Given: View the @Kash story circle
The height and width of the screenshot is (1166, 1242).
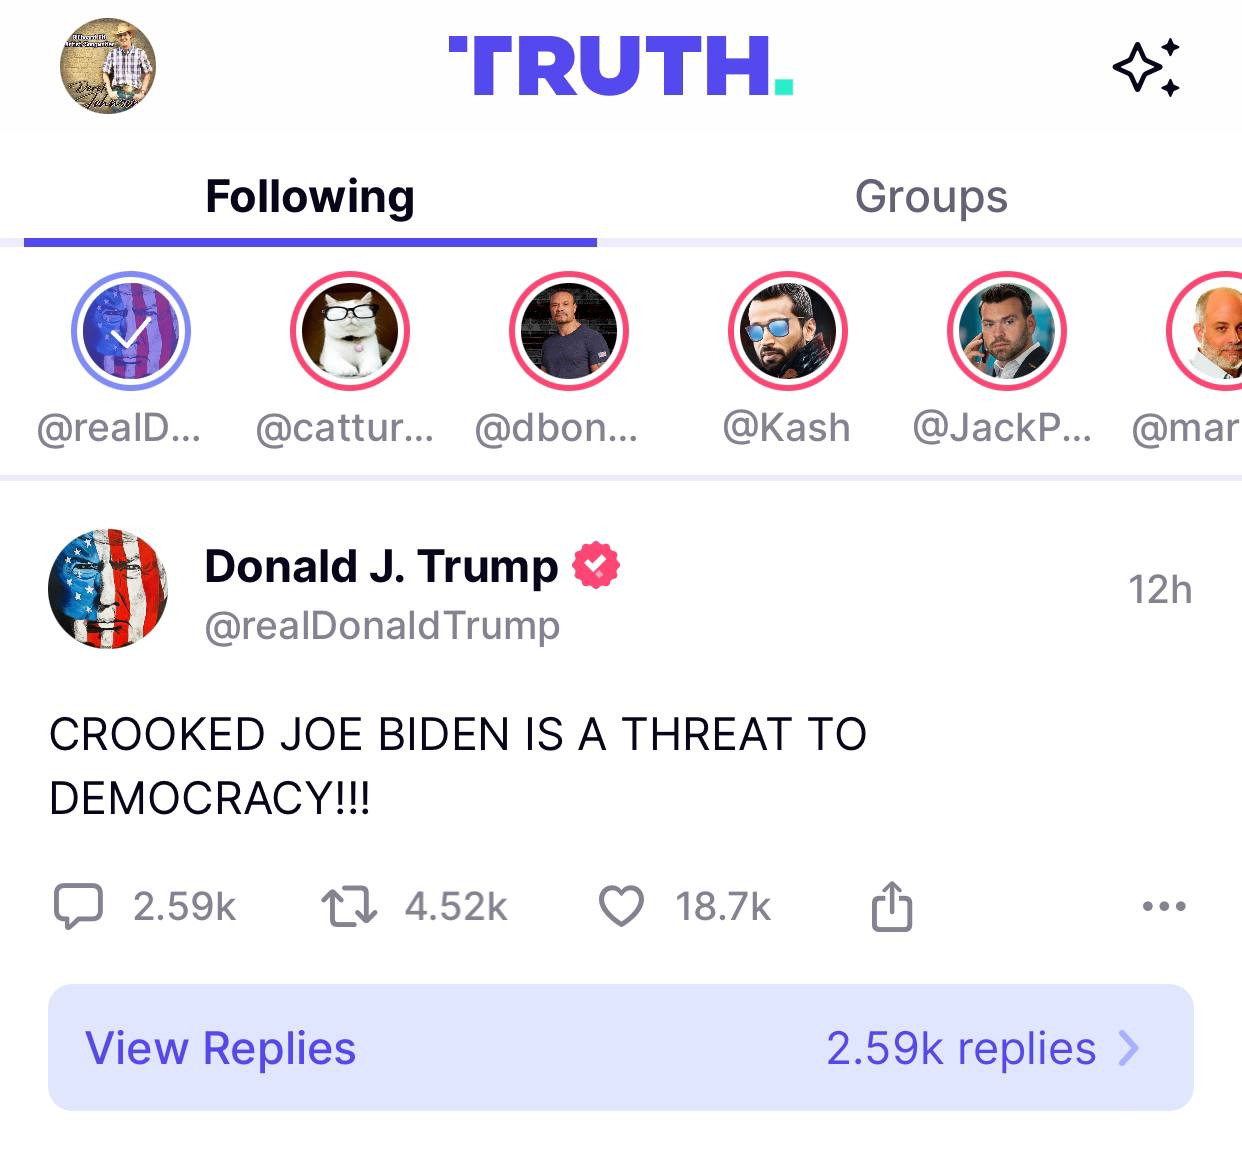Looking at the screenshot, I should point(788,331).
